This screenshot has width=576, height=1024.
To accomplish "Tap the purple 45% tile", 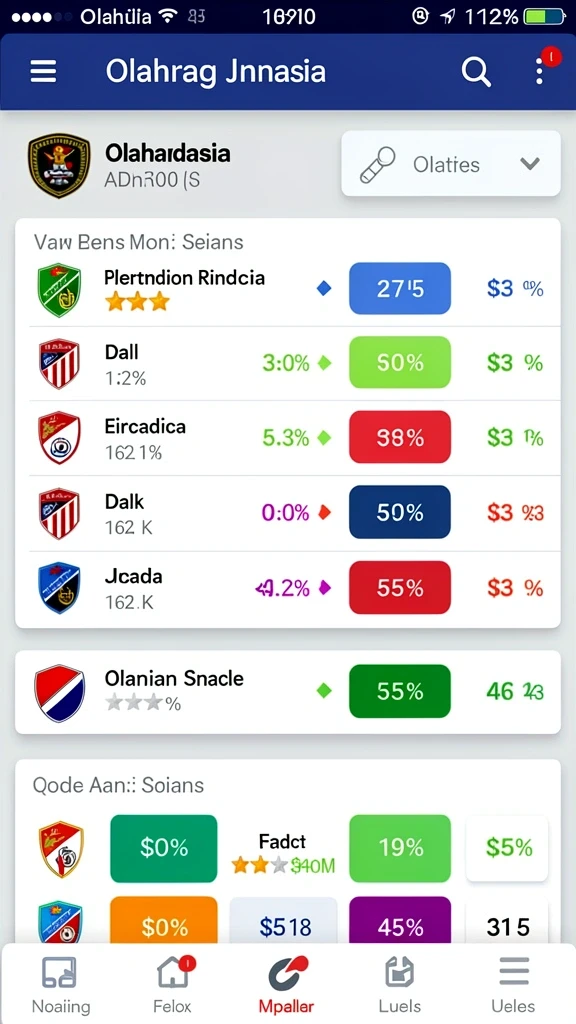I will 400,921.
